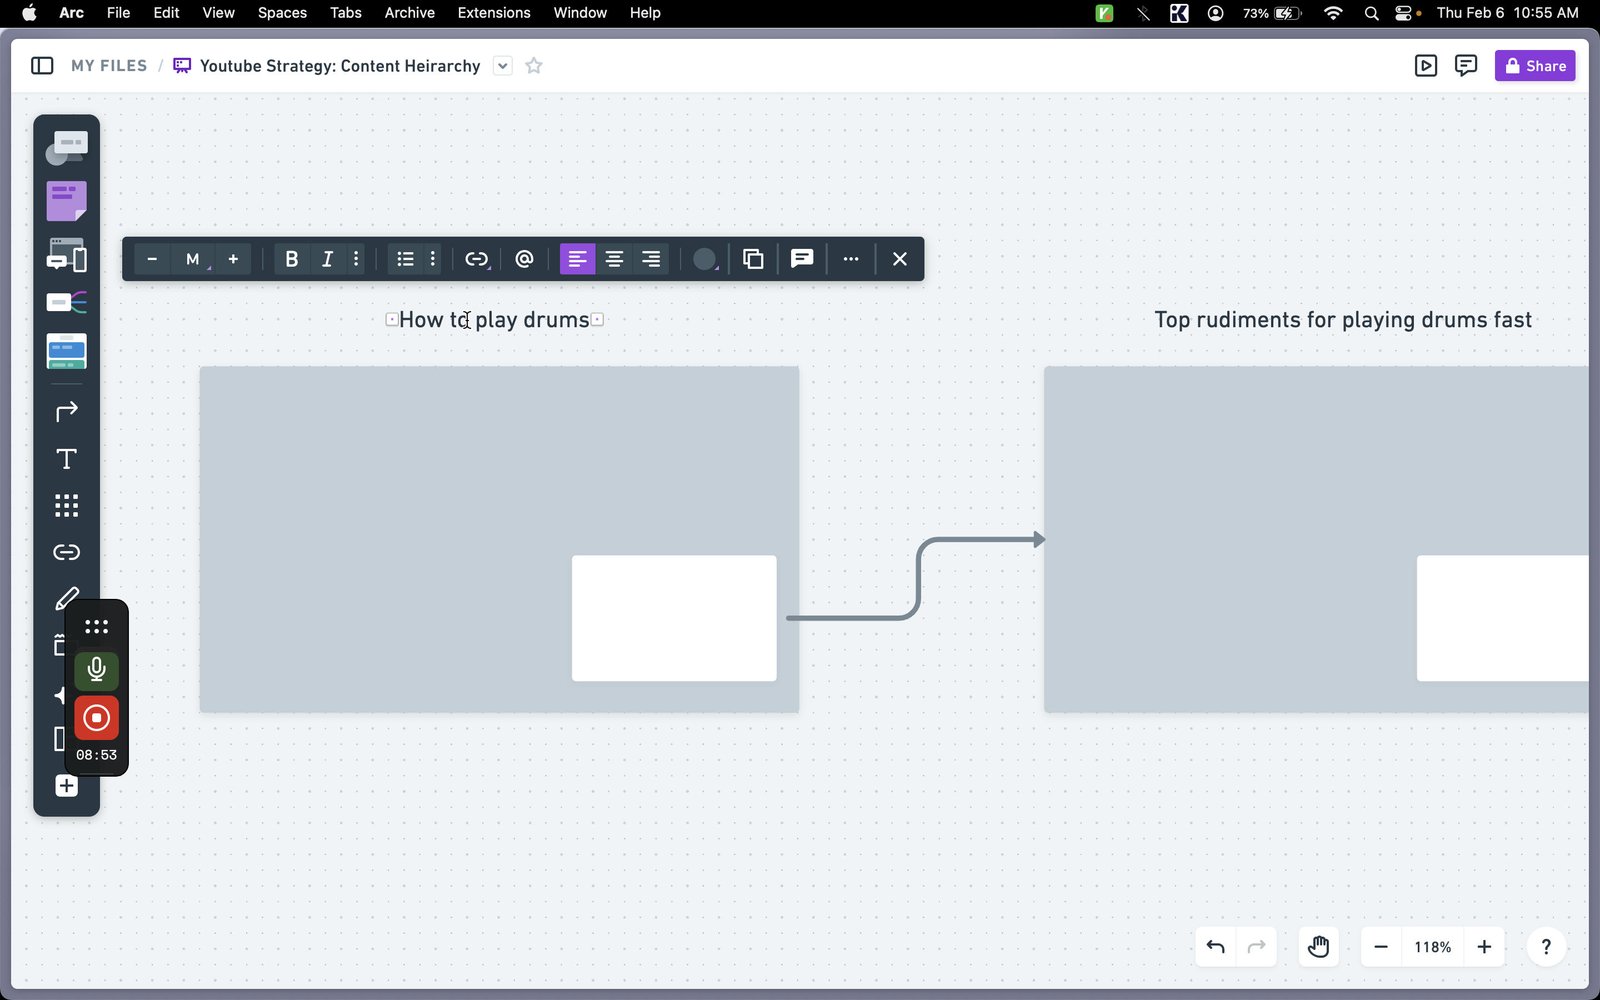Go to MY FILES breadcrumb
This screenshot has height=1000, width=1600.
click(x=109, y=66)
